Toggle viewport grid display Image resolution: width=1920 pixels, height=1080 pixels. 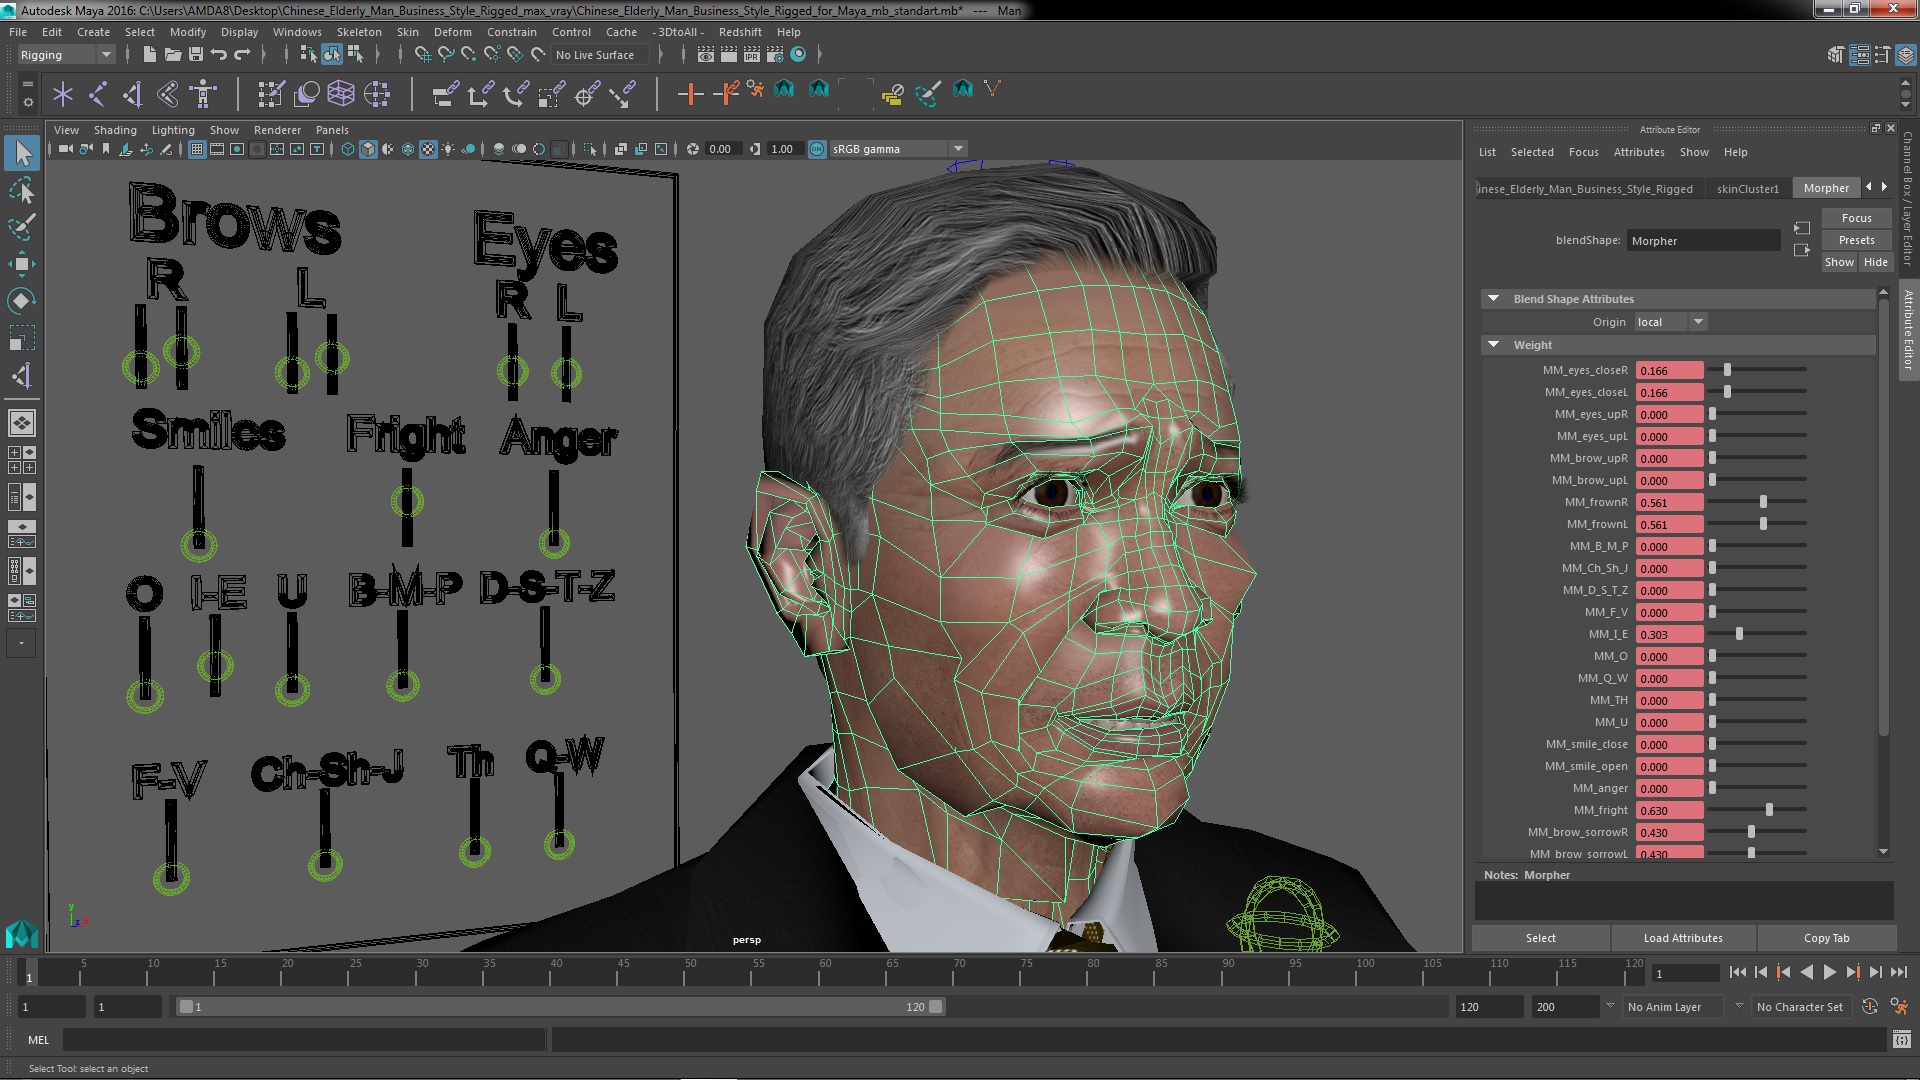[x=197, y=149]
